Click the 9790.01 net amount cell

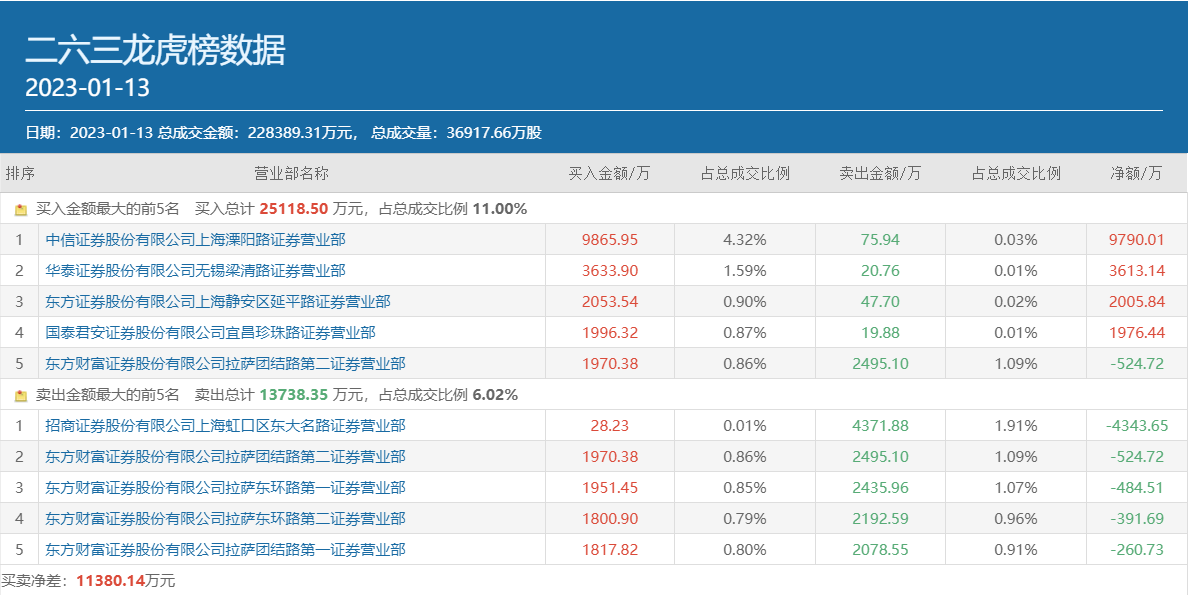tap(1136, 240)
